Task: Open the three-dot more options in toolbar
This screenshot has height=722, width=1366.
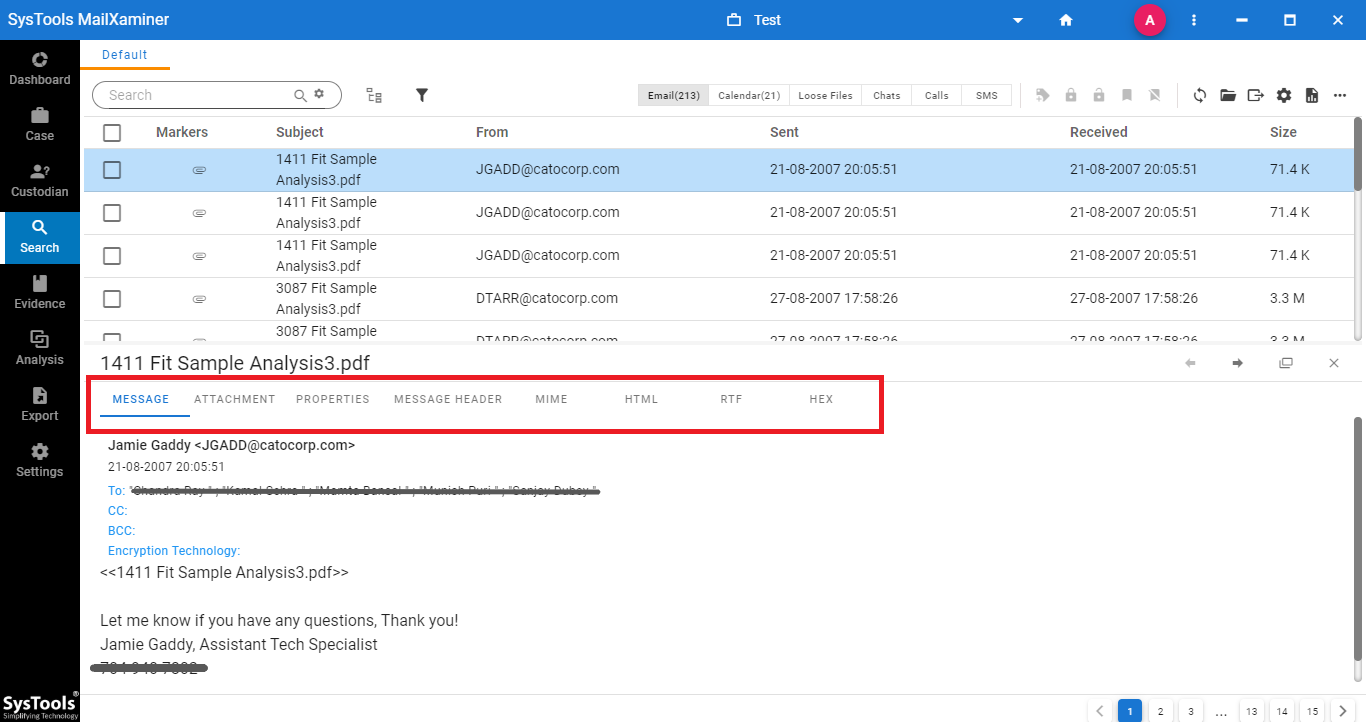Action: point(1340,95)
